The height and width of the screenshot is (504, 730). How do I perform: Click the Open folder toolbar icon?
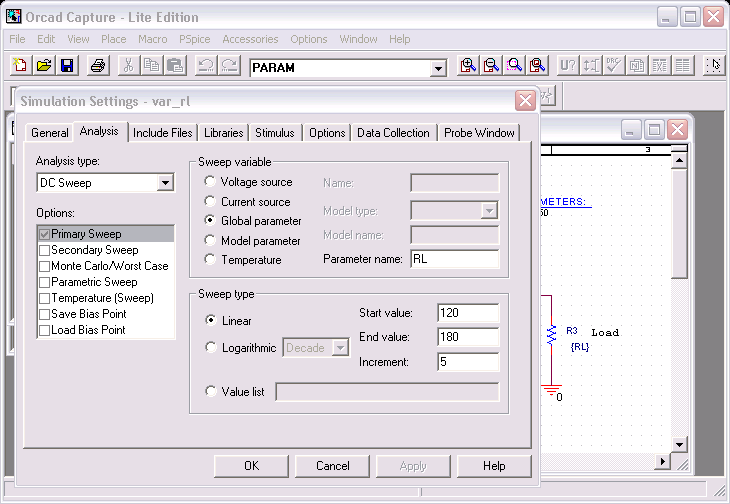pyautogui.click(x=44, y=66)
